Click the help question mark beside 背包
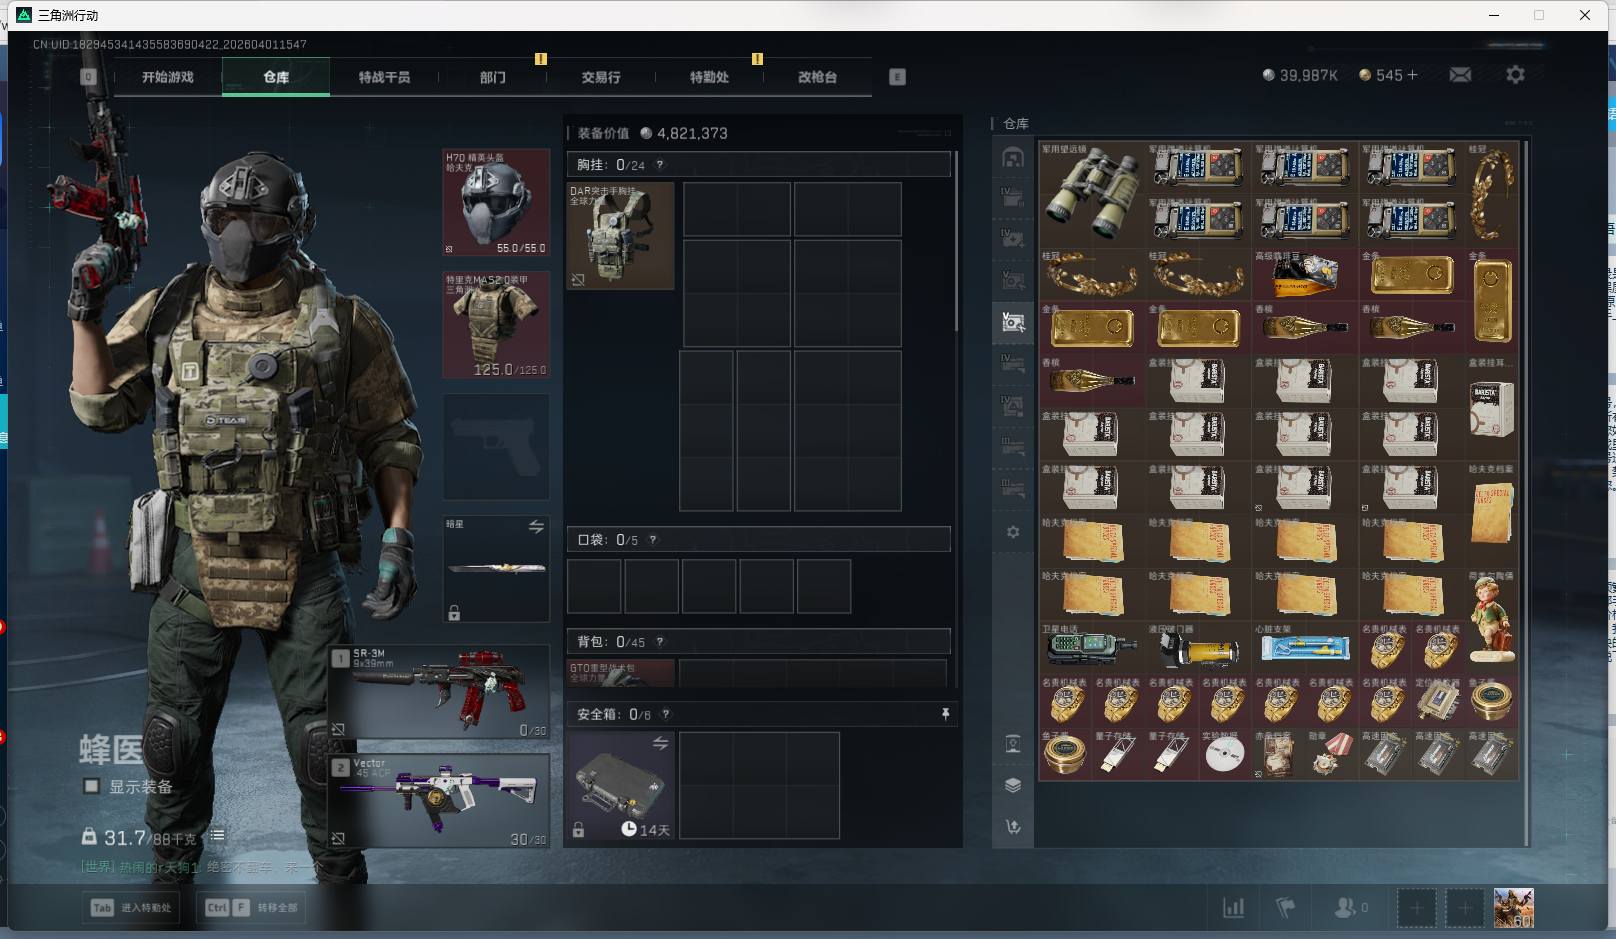 coord(660,642)
